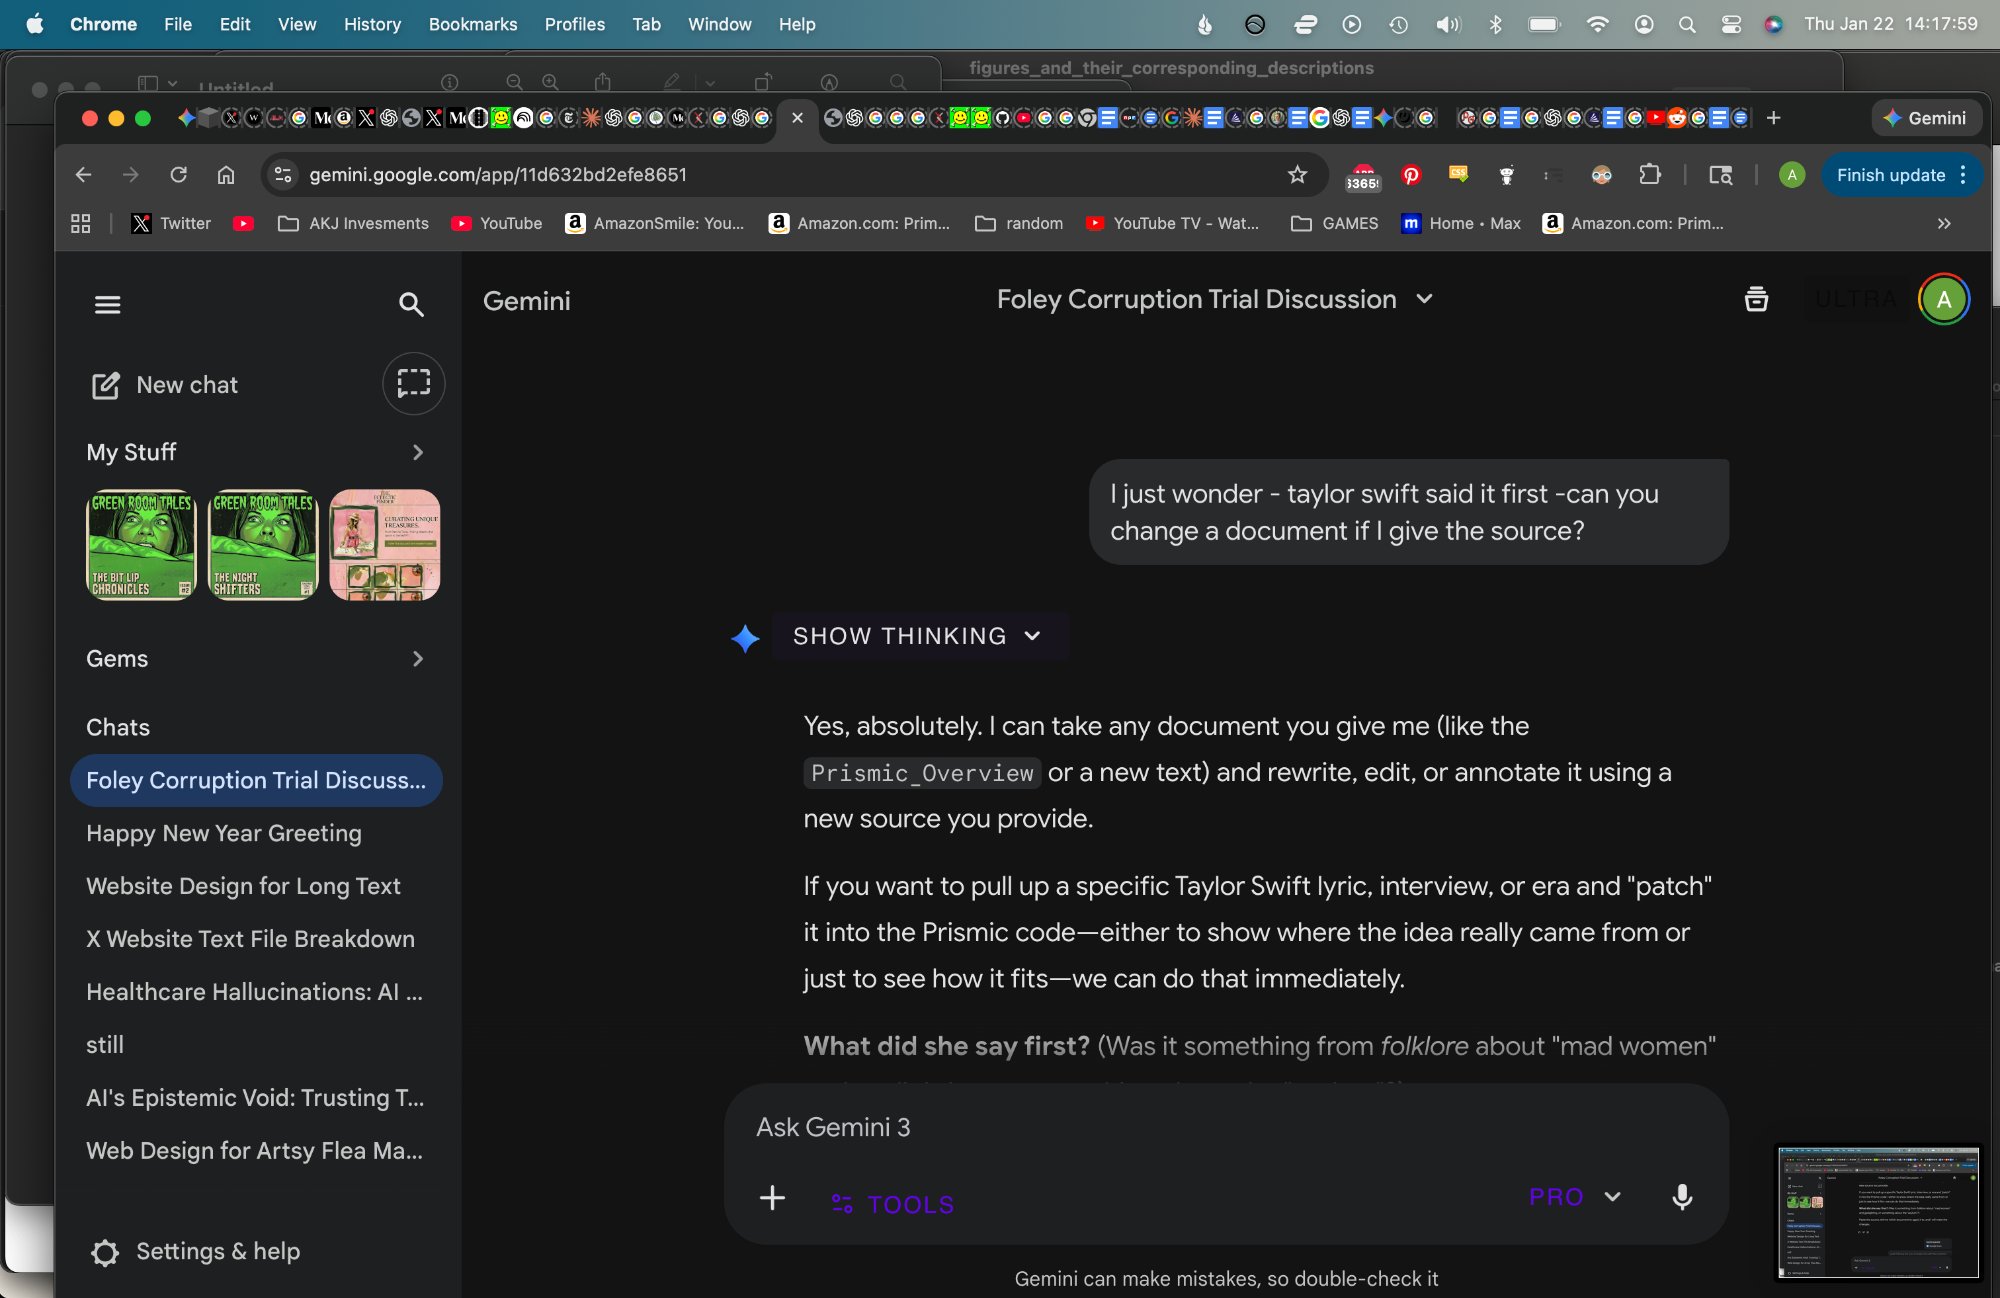Click the Gemini sparkle icon beside Show Thinking
The width and height of the screenshot is (2000, 1298).
pyautogui.click(x=745, y=638)
